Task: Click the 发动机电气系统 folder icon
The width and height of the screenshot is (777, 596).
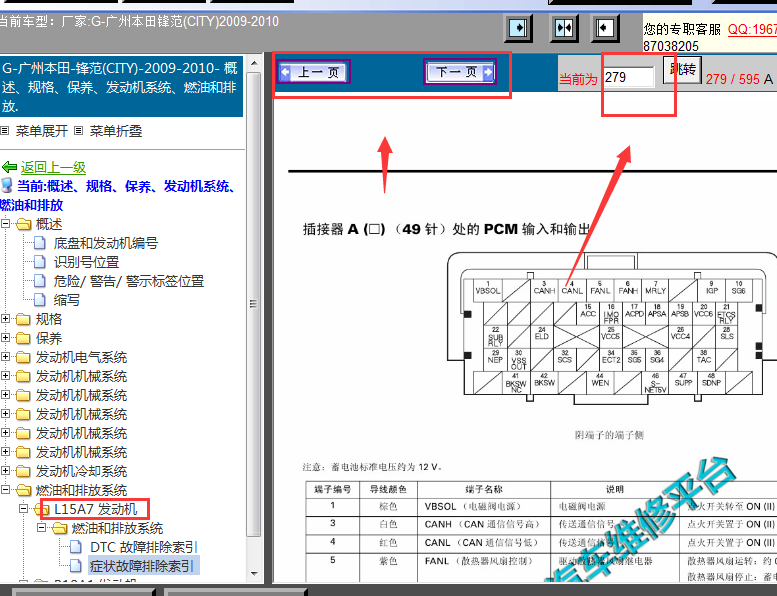Action: [x=23, y=357]
